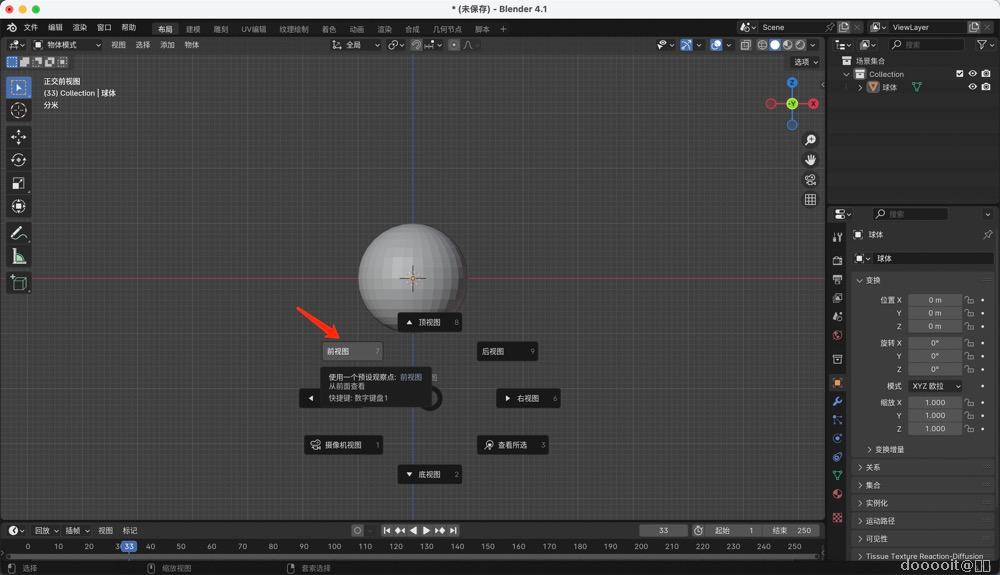
Task: Open the XYZ 欧拉 rotation mode dropdown
Action: click(935, 386)
